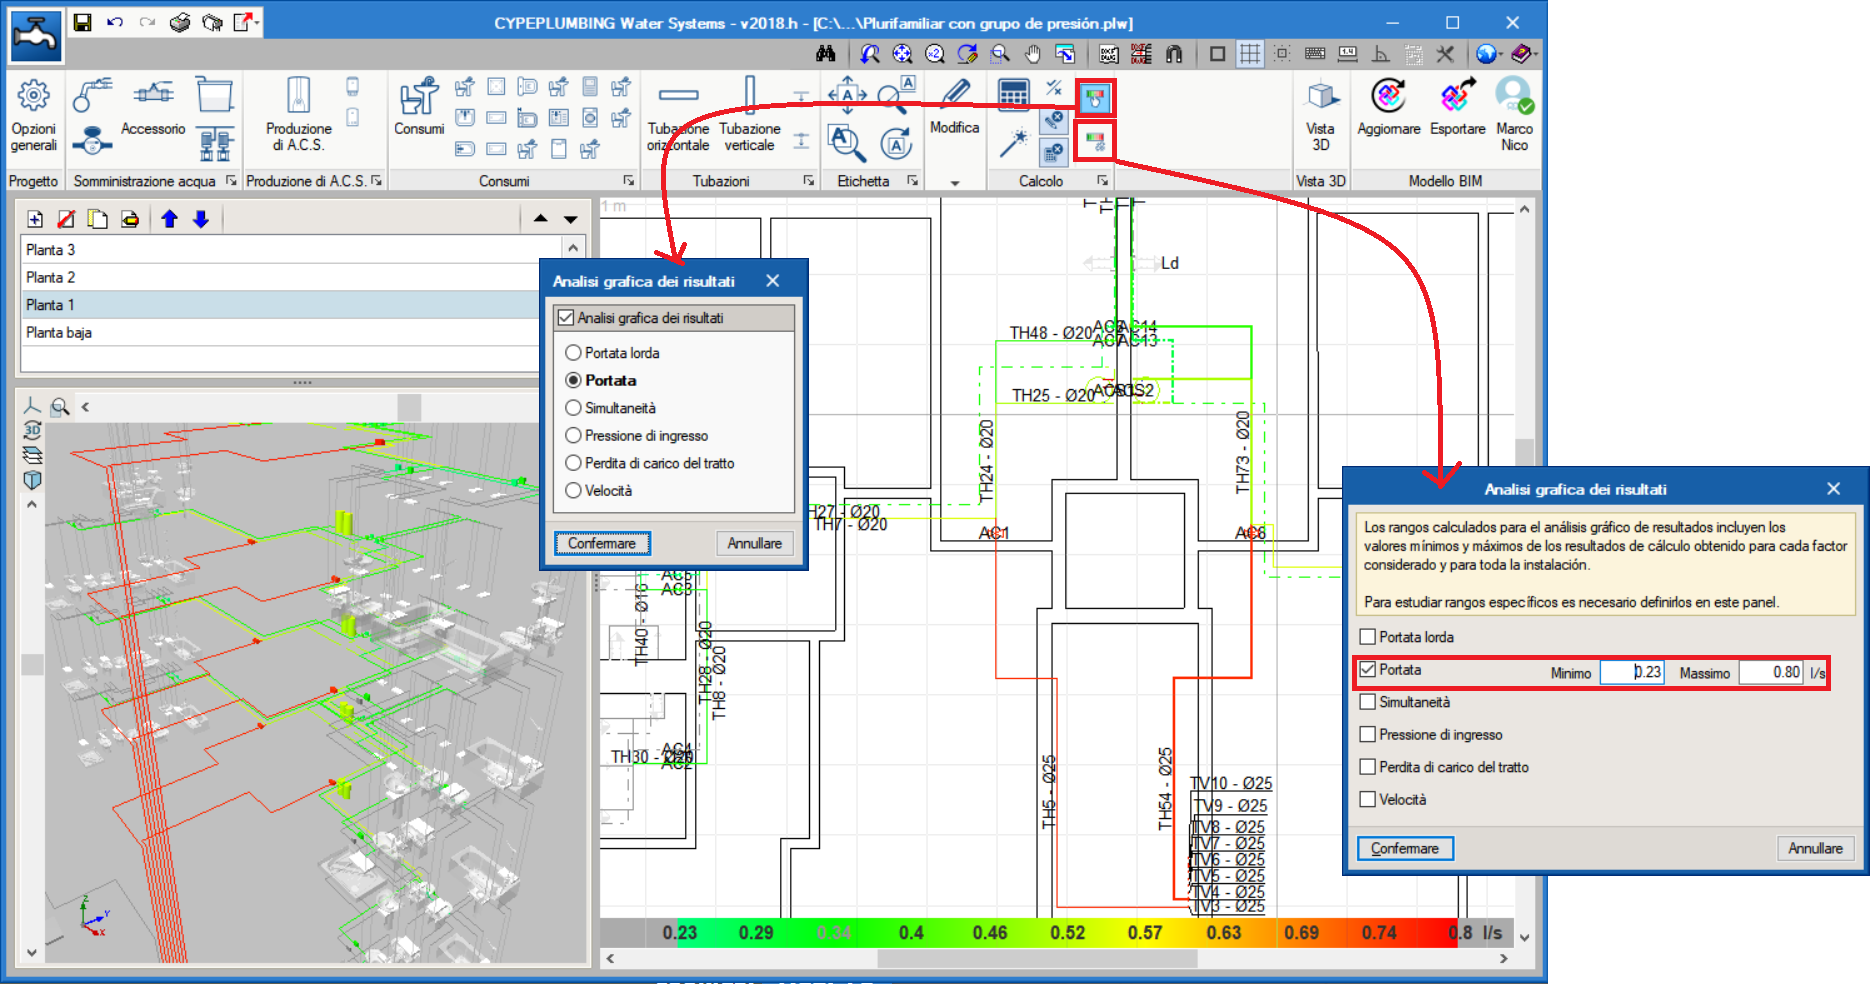
Task: Expand Consumi group launcher
Action: [x=629, y=181]
